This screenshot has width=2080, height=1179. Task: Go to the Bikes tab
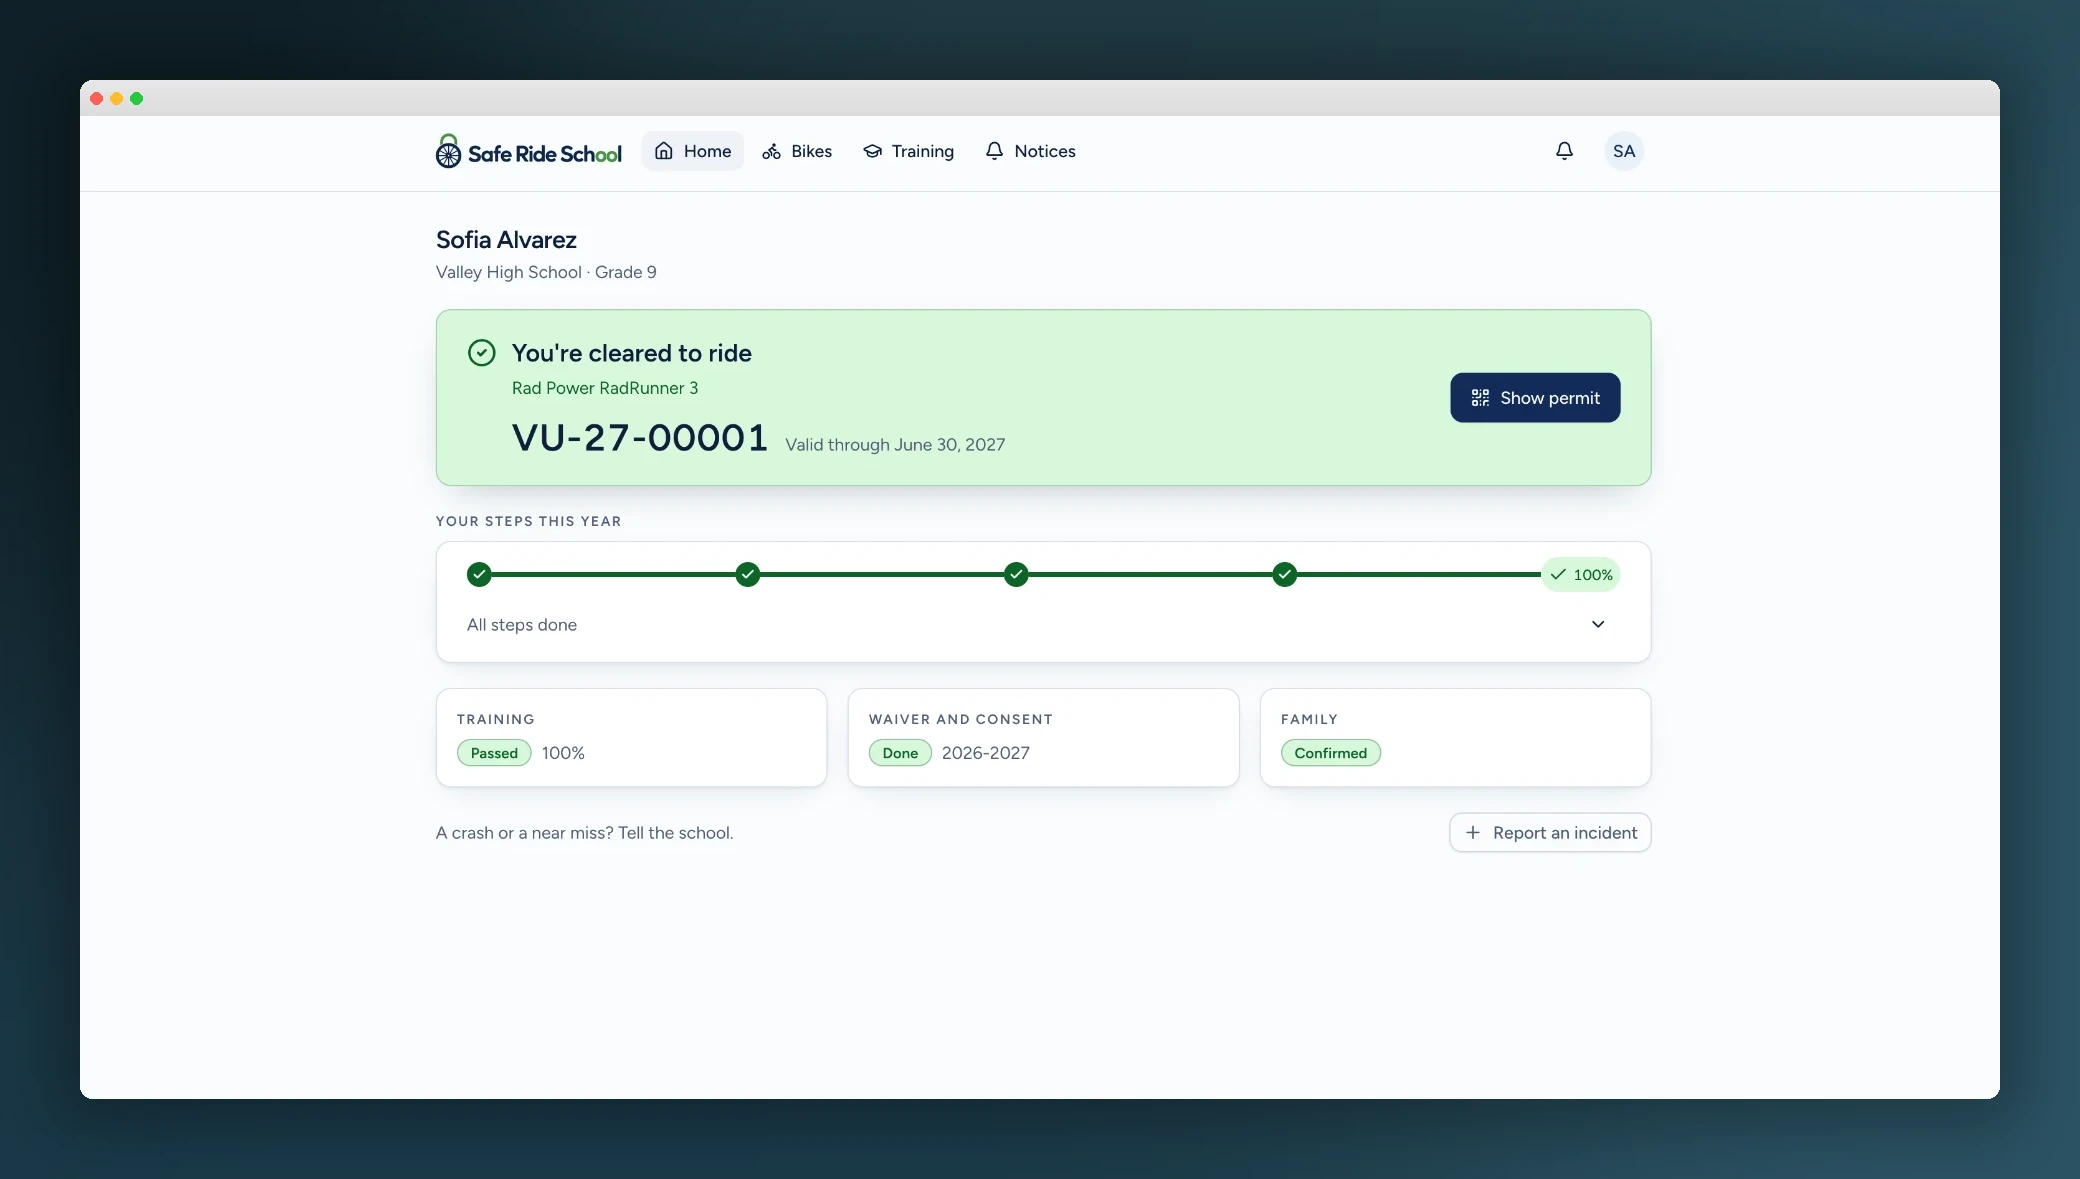pyautogui.click(x=797, y=151)
